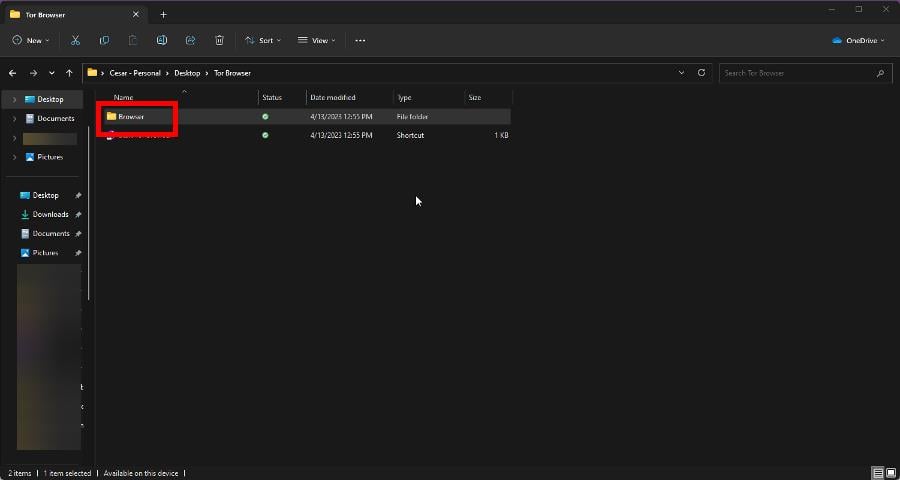The width and height of the screenshot is (900, 480).
Task: Click the Share icon in toolbar
Action: pos(191,40)
